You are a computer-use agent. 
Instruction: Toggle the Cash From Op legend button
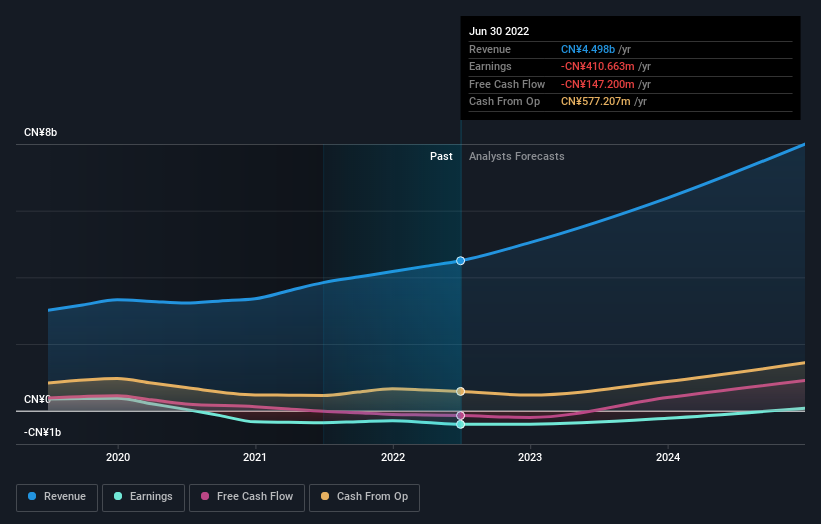coord(364,497)
